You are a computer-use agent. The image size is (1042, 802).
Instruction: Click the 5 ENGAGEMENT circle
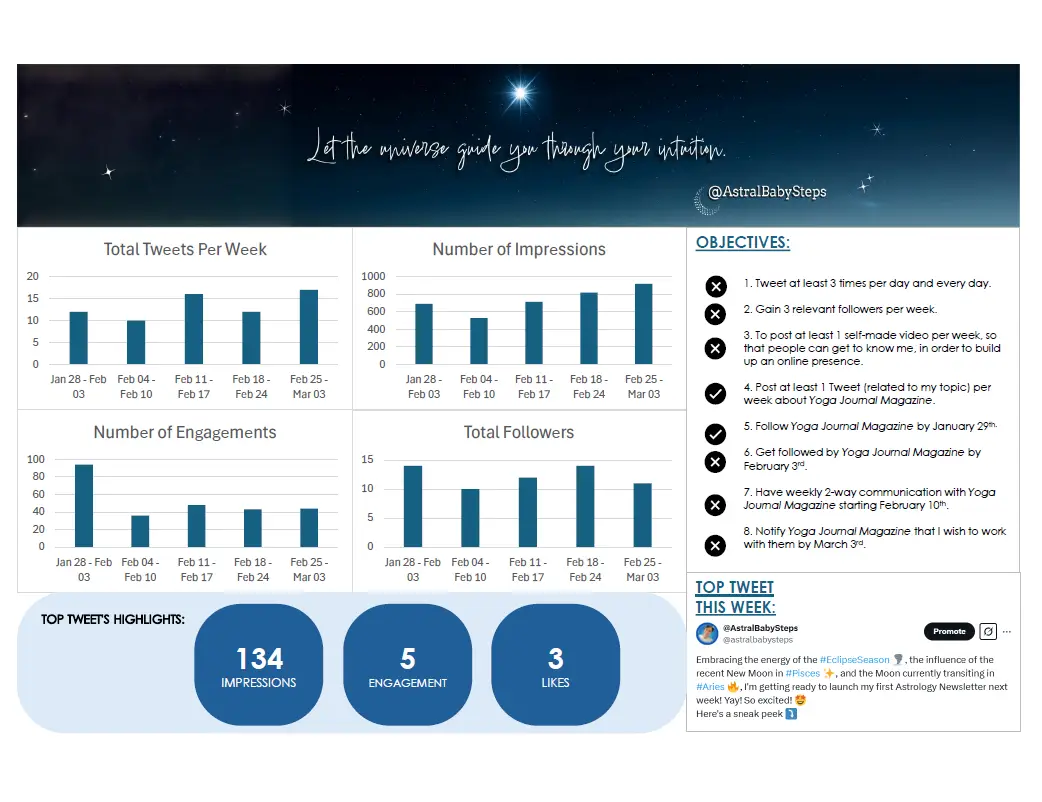coord(406,663)
